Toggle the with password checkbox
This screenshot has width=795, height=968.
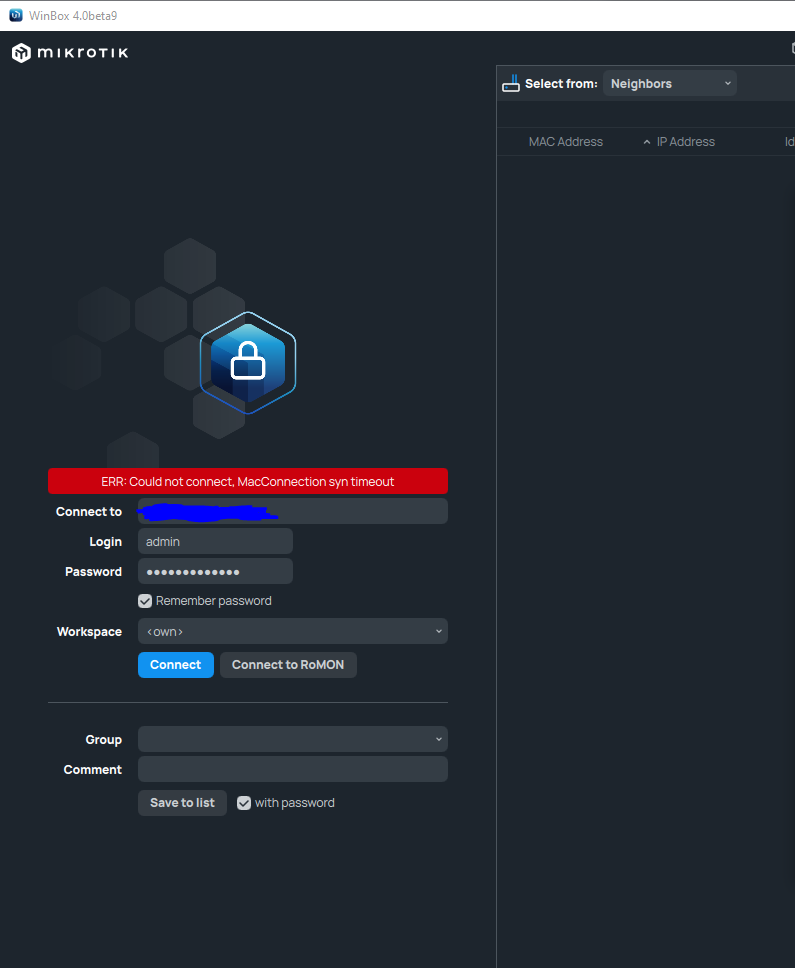pos(244,803)
